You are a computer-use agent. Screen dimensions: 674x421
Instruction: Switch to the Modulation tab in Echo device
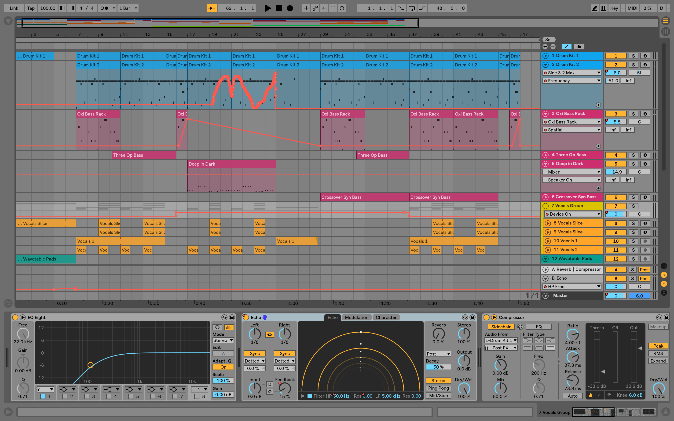356,317
